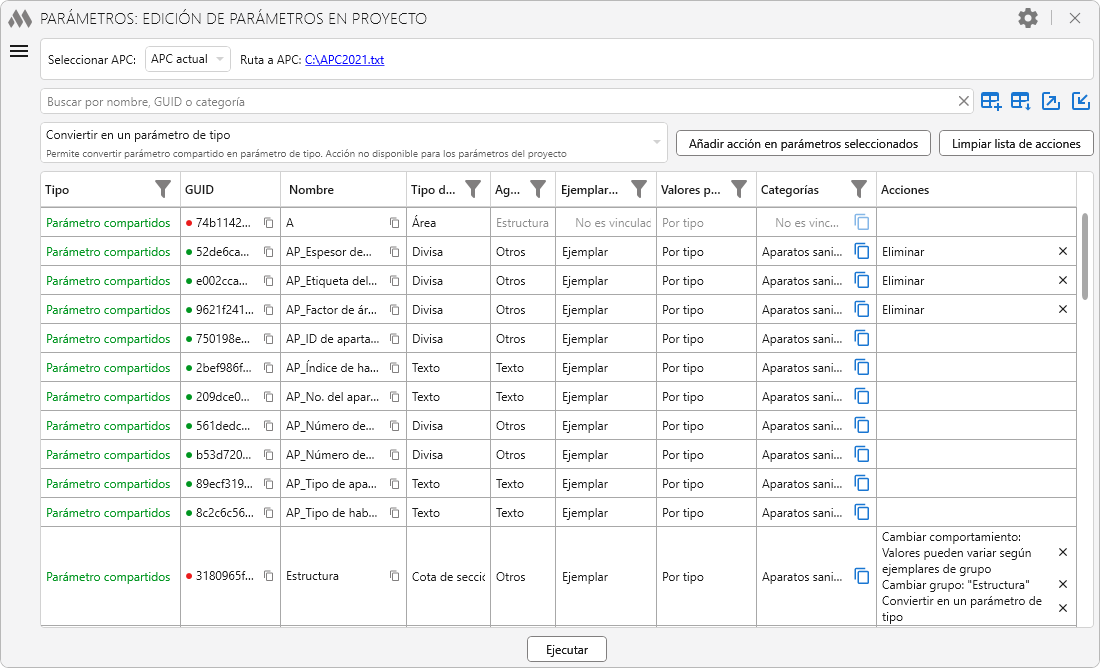The image size is (1100, 668).
Task: Remove Eliminar action from AP_Etiqueta row
Action: [1062, 281]
